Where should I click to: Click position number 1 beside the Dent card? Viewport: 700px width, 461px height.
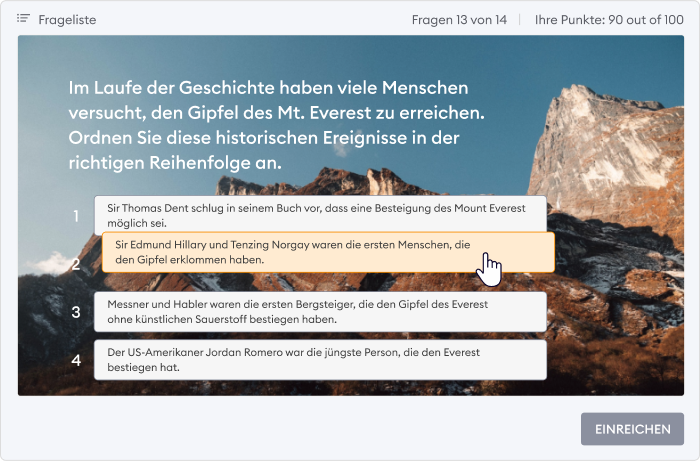[76, 216]
